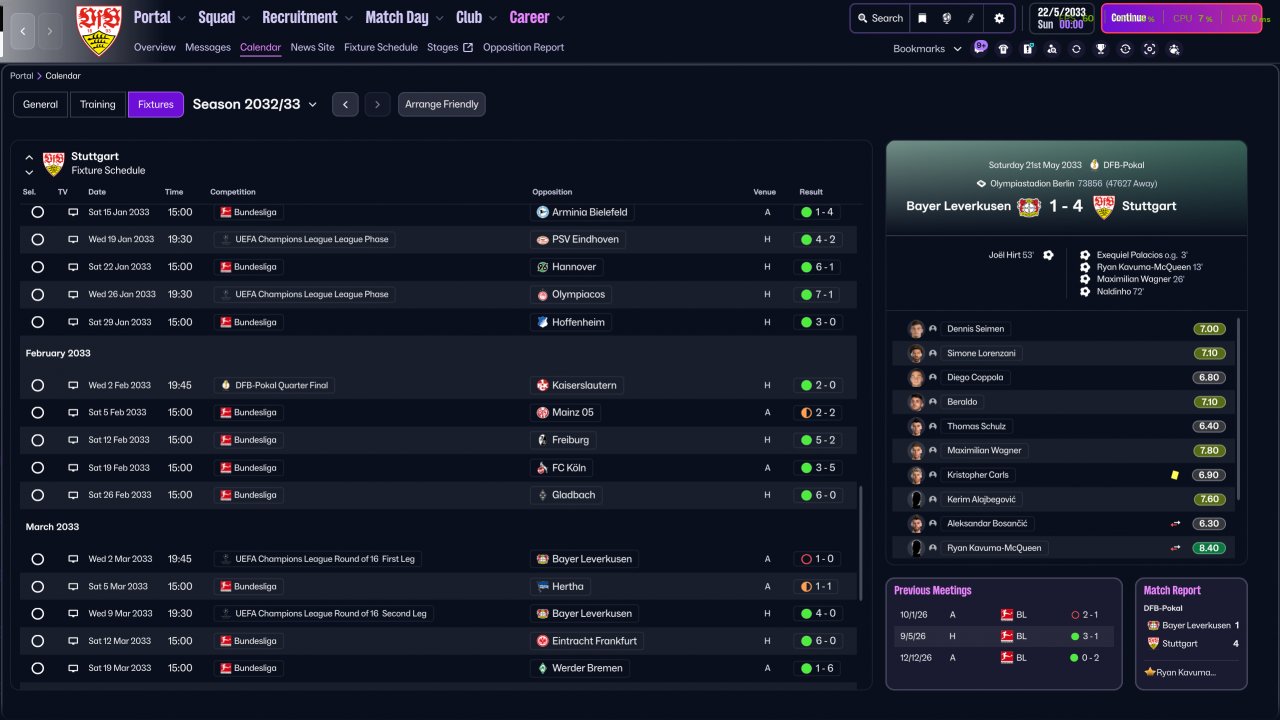Select the Olympiacos fixture radio button
The height and width of the screenshot is (720, 1280).
[38, 294]
